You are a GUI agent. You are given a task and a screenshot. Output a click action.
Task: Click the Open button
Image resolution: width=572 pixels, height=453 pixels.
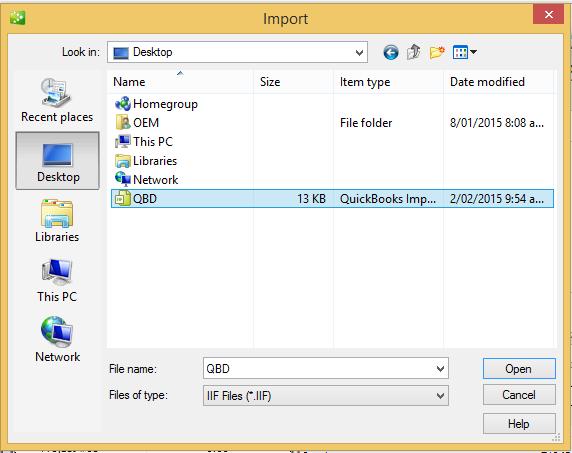(x=519, y=369)
